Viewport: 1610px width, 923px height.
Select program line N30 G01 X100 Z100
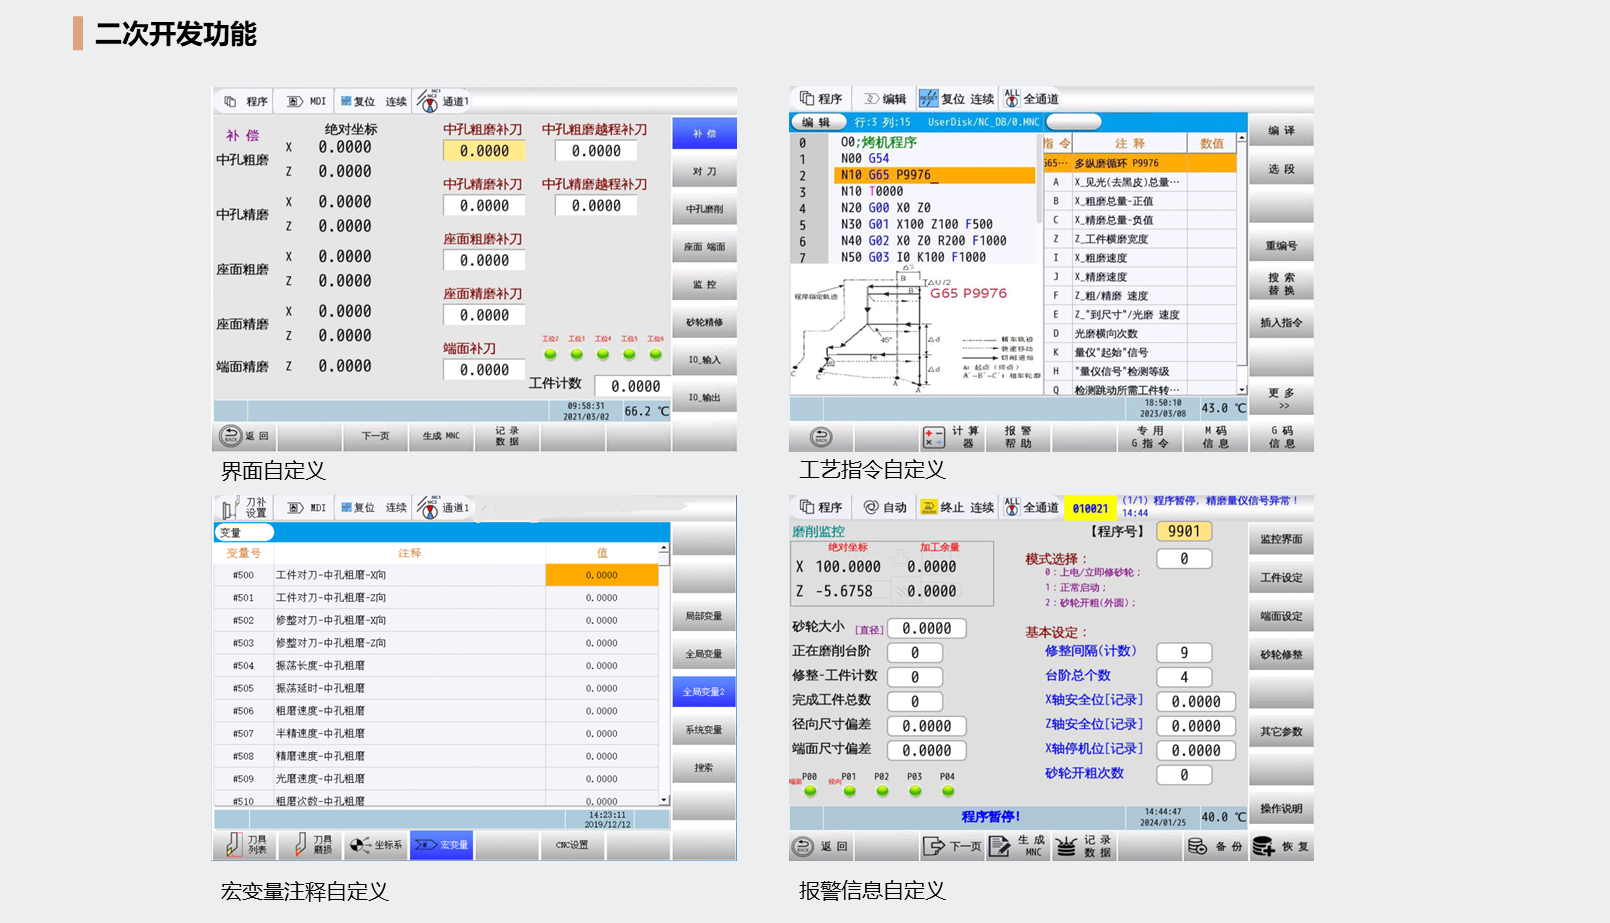pyautogui.click(x=916, y=224)
